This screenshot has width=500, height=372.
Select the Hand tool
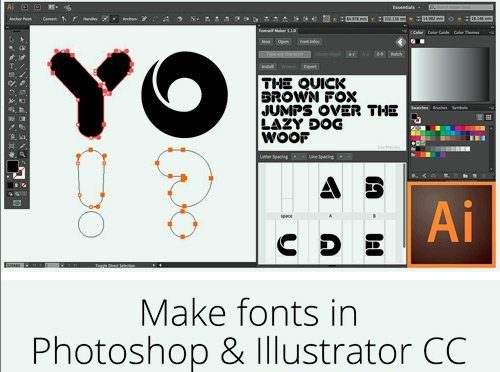click(x=12, y=154)
